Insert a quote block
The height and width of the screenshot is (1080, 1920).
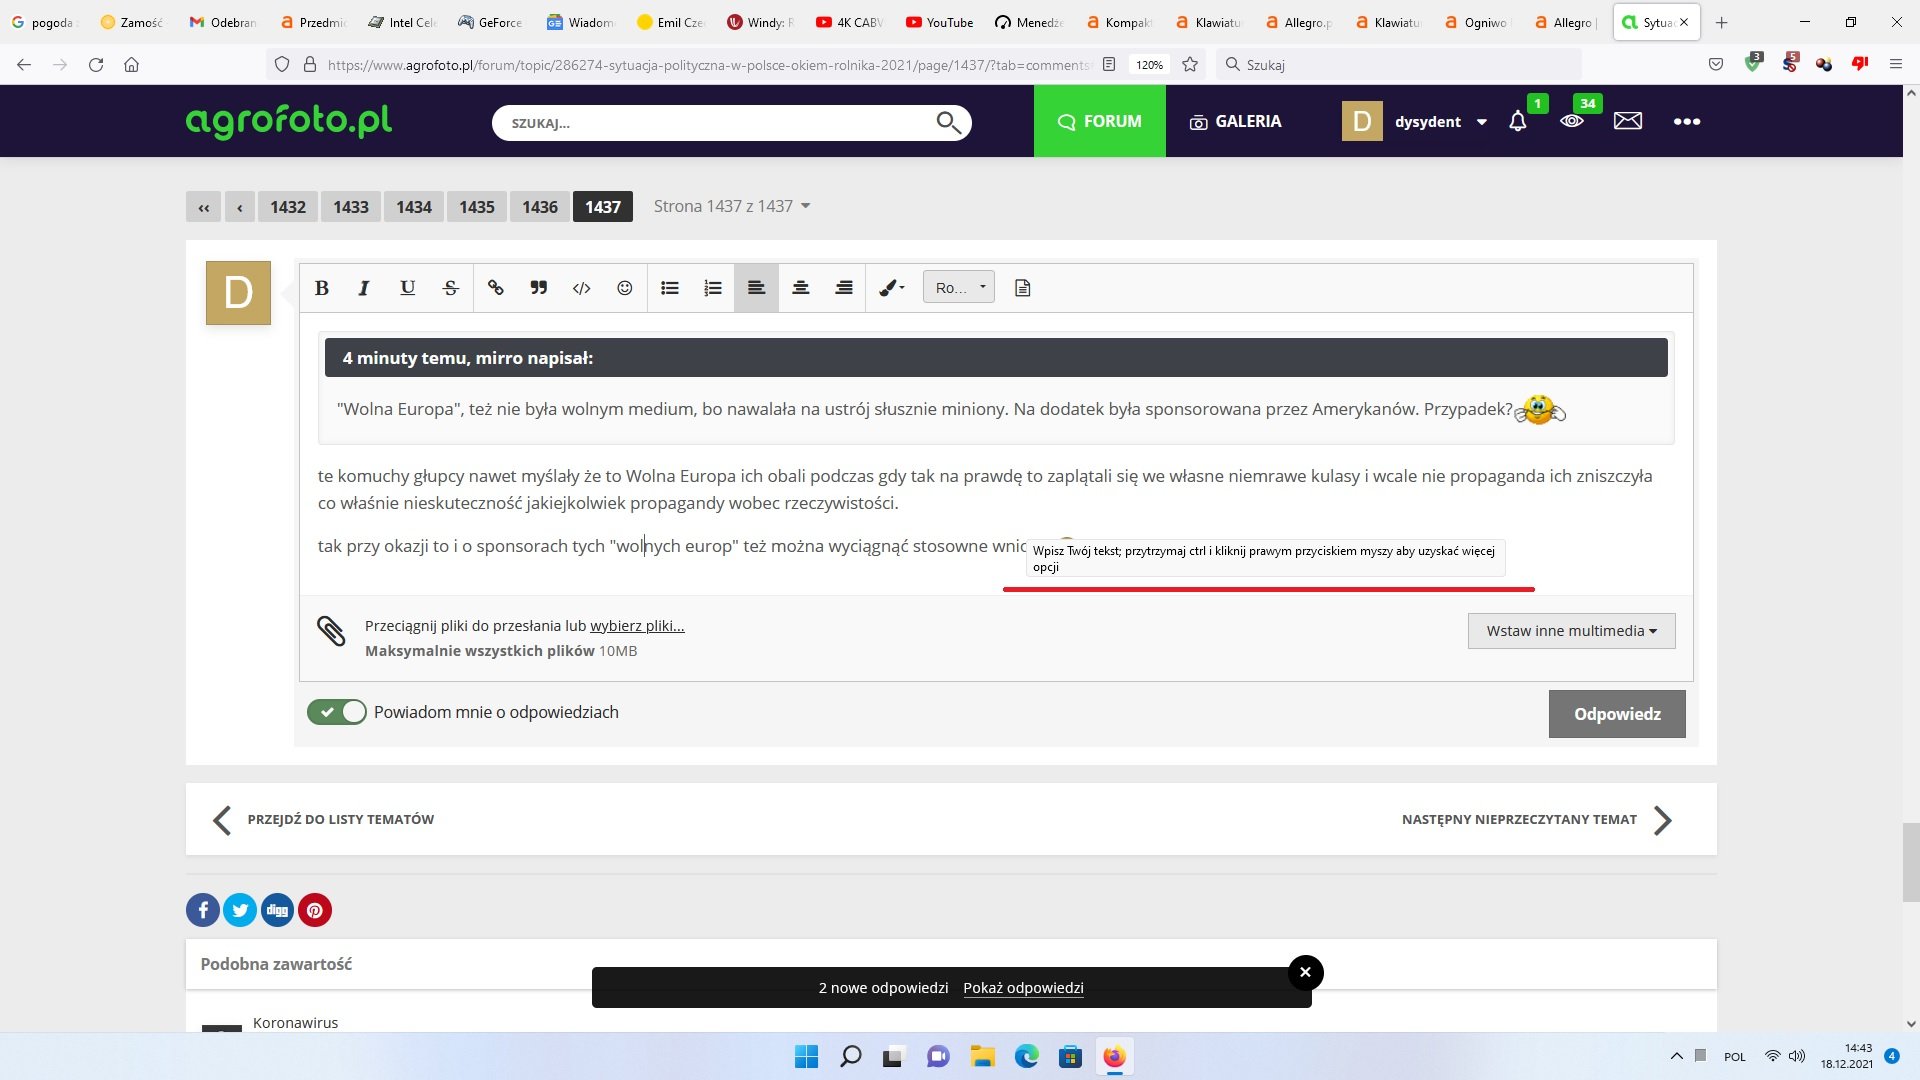pos(539,288)
